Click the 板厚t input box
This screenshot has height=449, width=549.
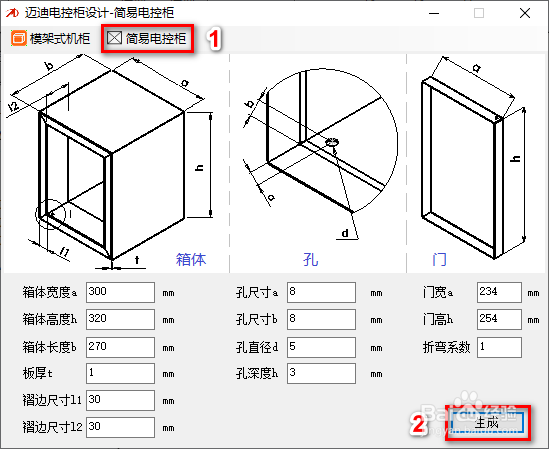[120, 373]
